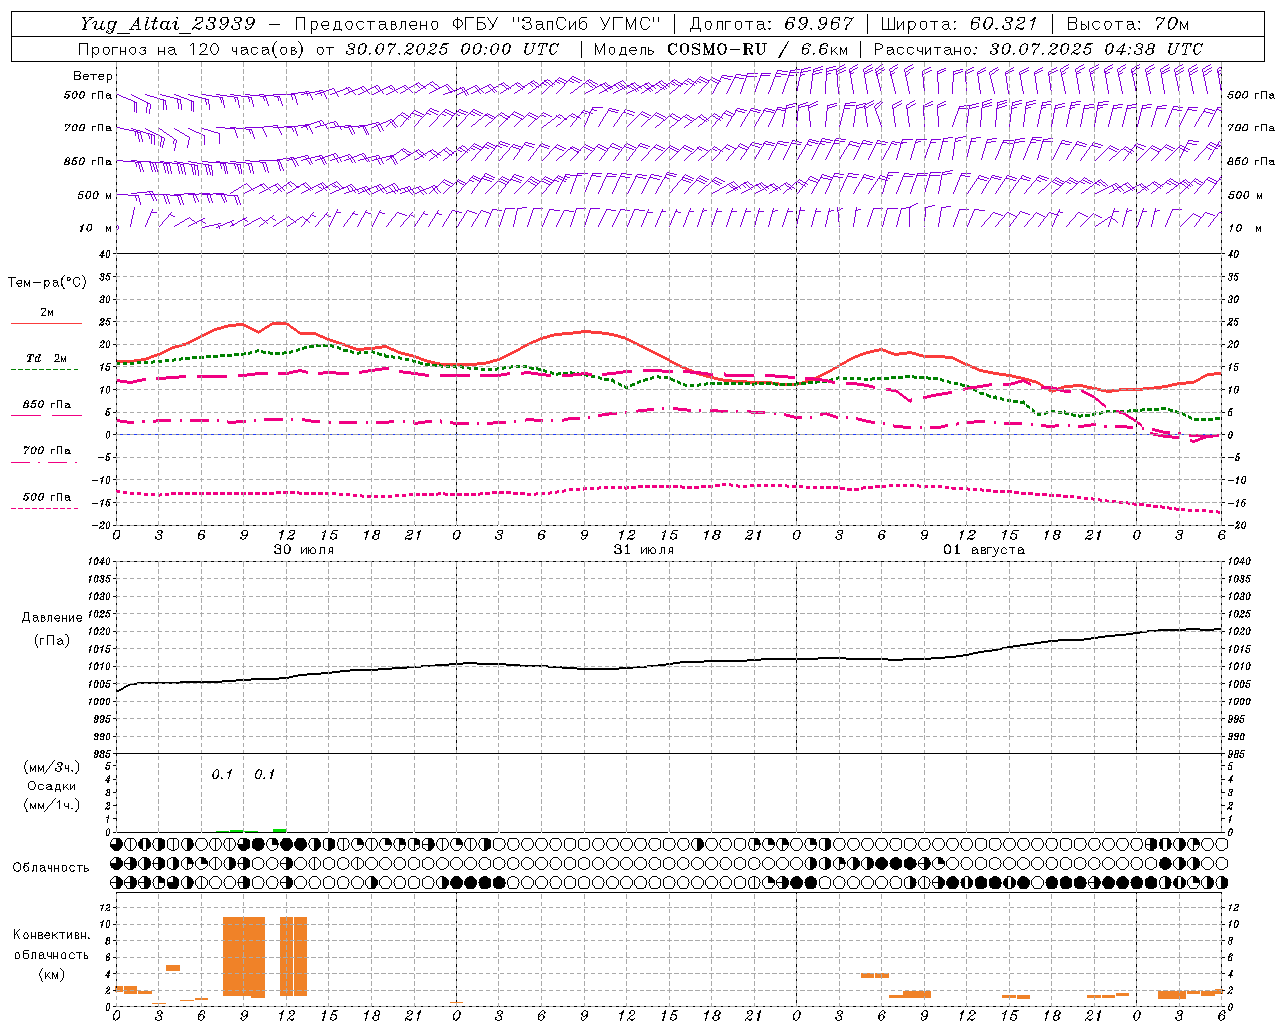This screenshot has width=1280, height=1024.
Task: Click the '30 июля' date label
Action: click(x=304, y=550)
